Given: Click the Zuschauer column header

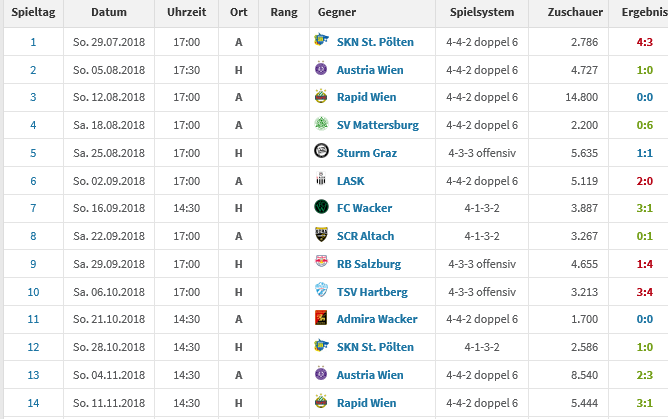Looking at the screenshot, I should tap(575, 12).
